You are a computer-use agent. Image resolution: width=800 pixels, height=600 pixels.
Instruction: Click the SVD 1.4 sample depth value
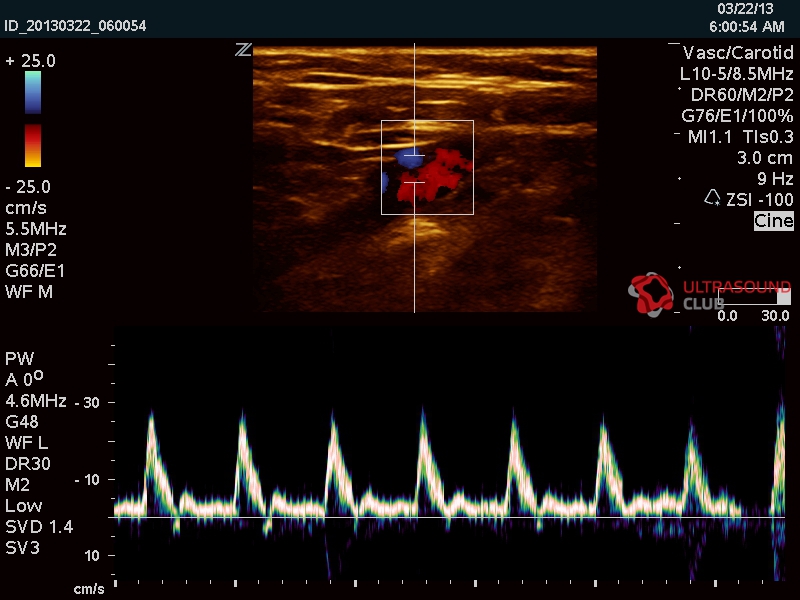point(39,527)
